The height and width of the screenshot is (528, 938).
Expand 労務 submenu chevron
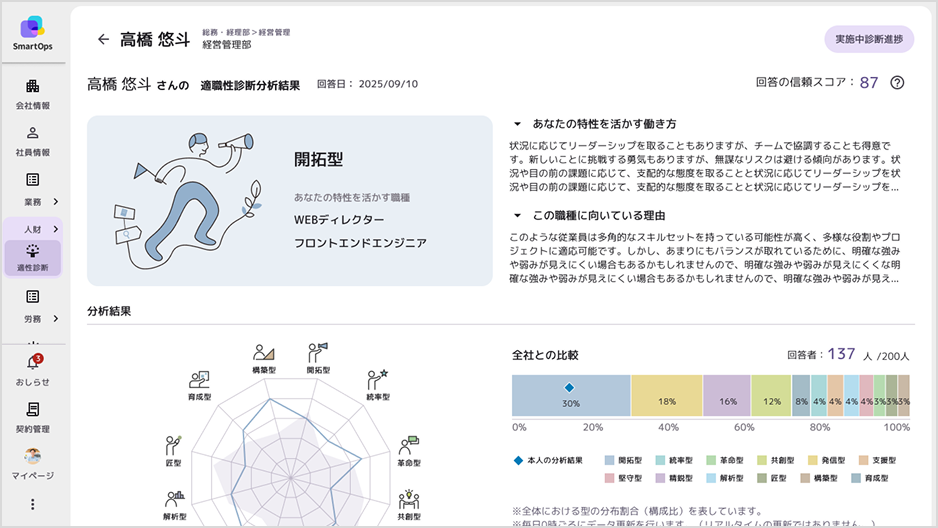56,319
